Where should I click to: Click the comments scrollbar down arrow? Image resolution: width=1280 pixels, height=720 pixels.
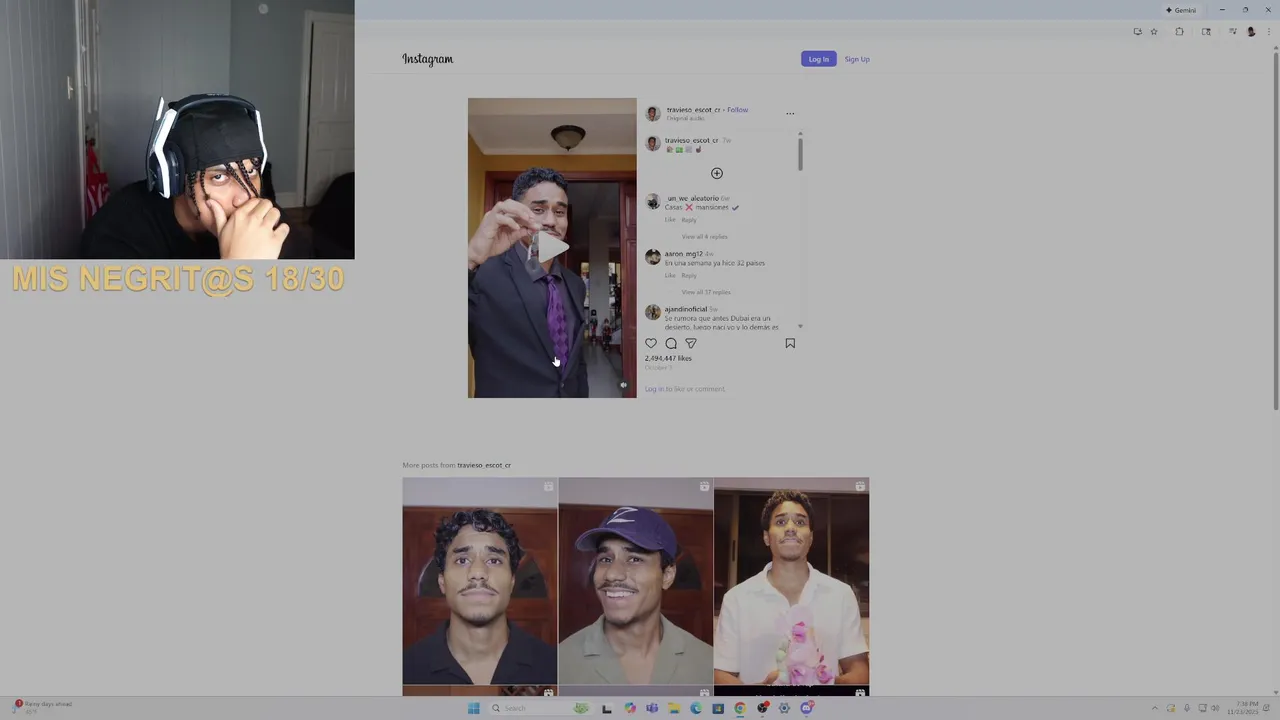pos(800,327)
